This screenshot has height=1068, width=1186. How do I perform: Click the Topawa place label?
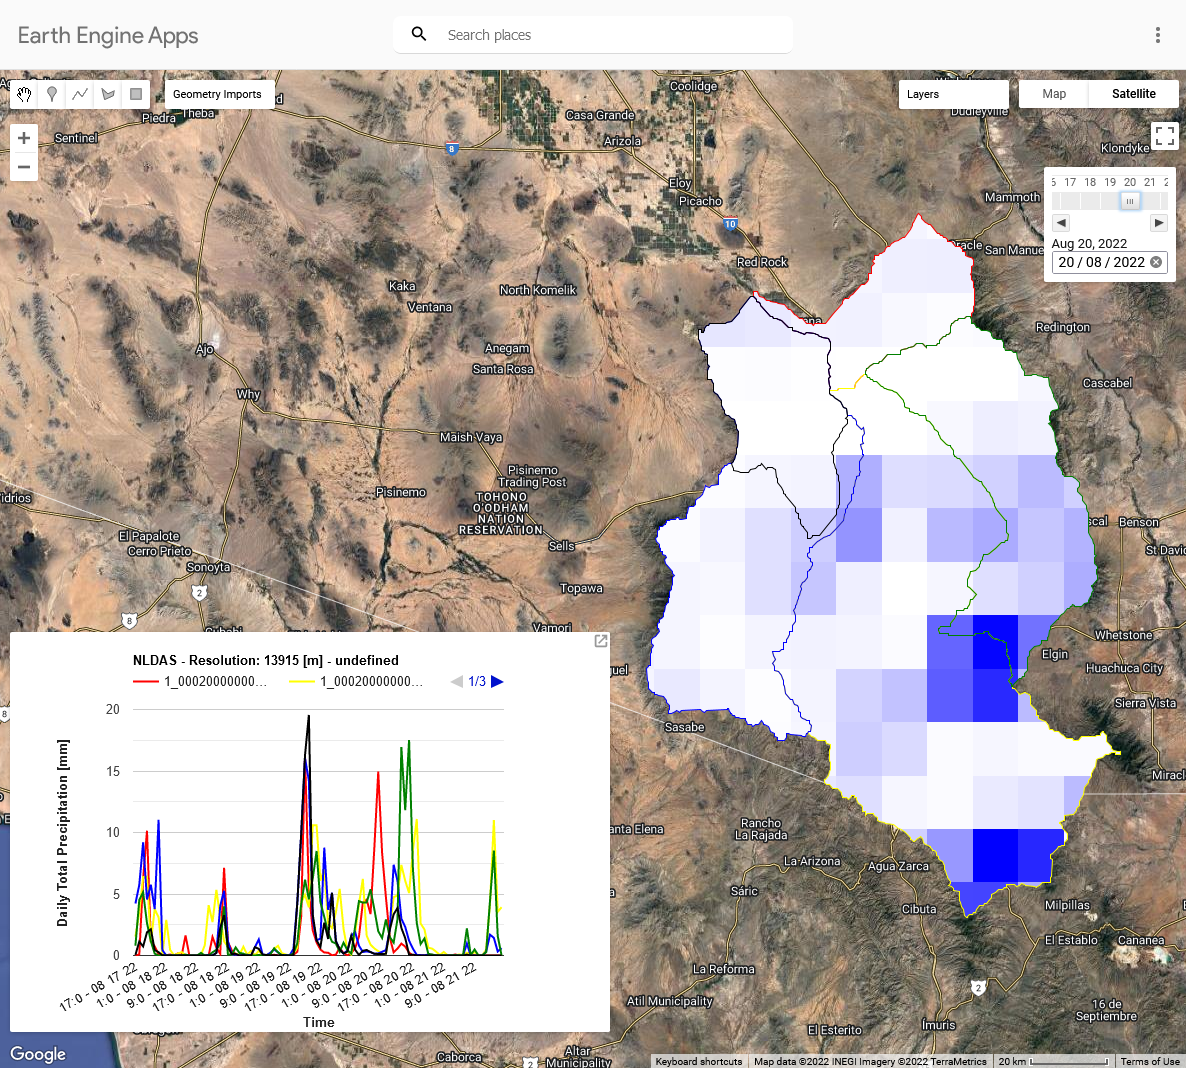[x=581, y=588]
